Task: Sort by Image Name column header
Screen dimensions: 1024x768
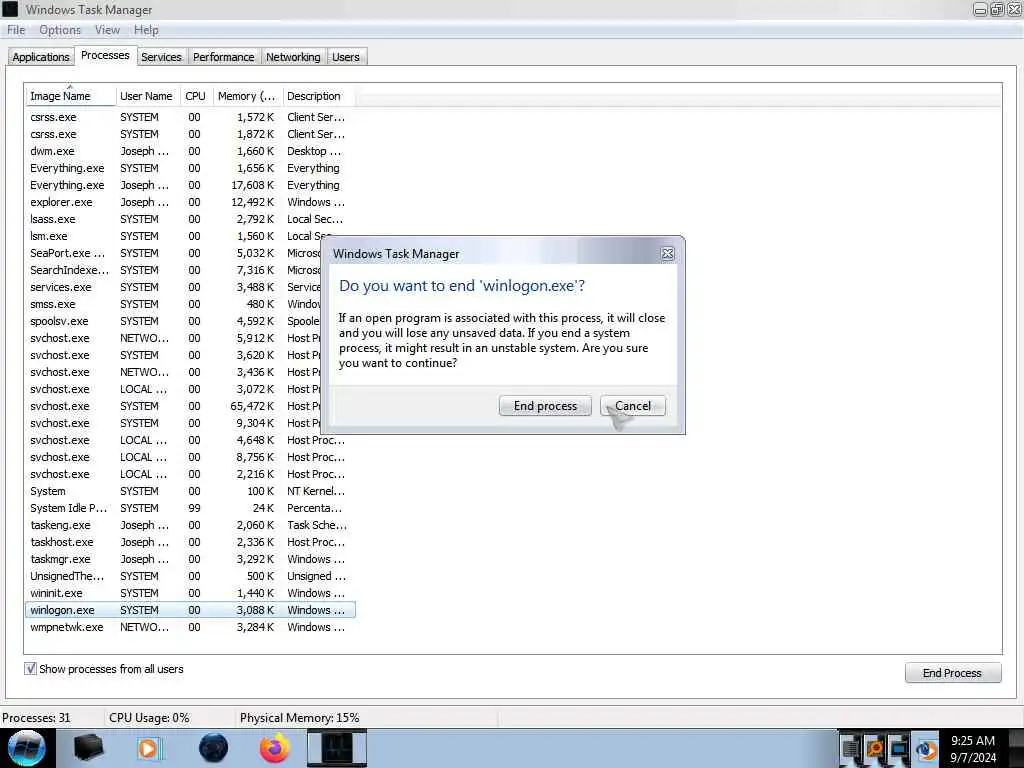Action: coord(71,96)
